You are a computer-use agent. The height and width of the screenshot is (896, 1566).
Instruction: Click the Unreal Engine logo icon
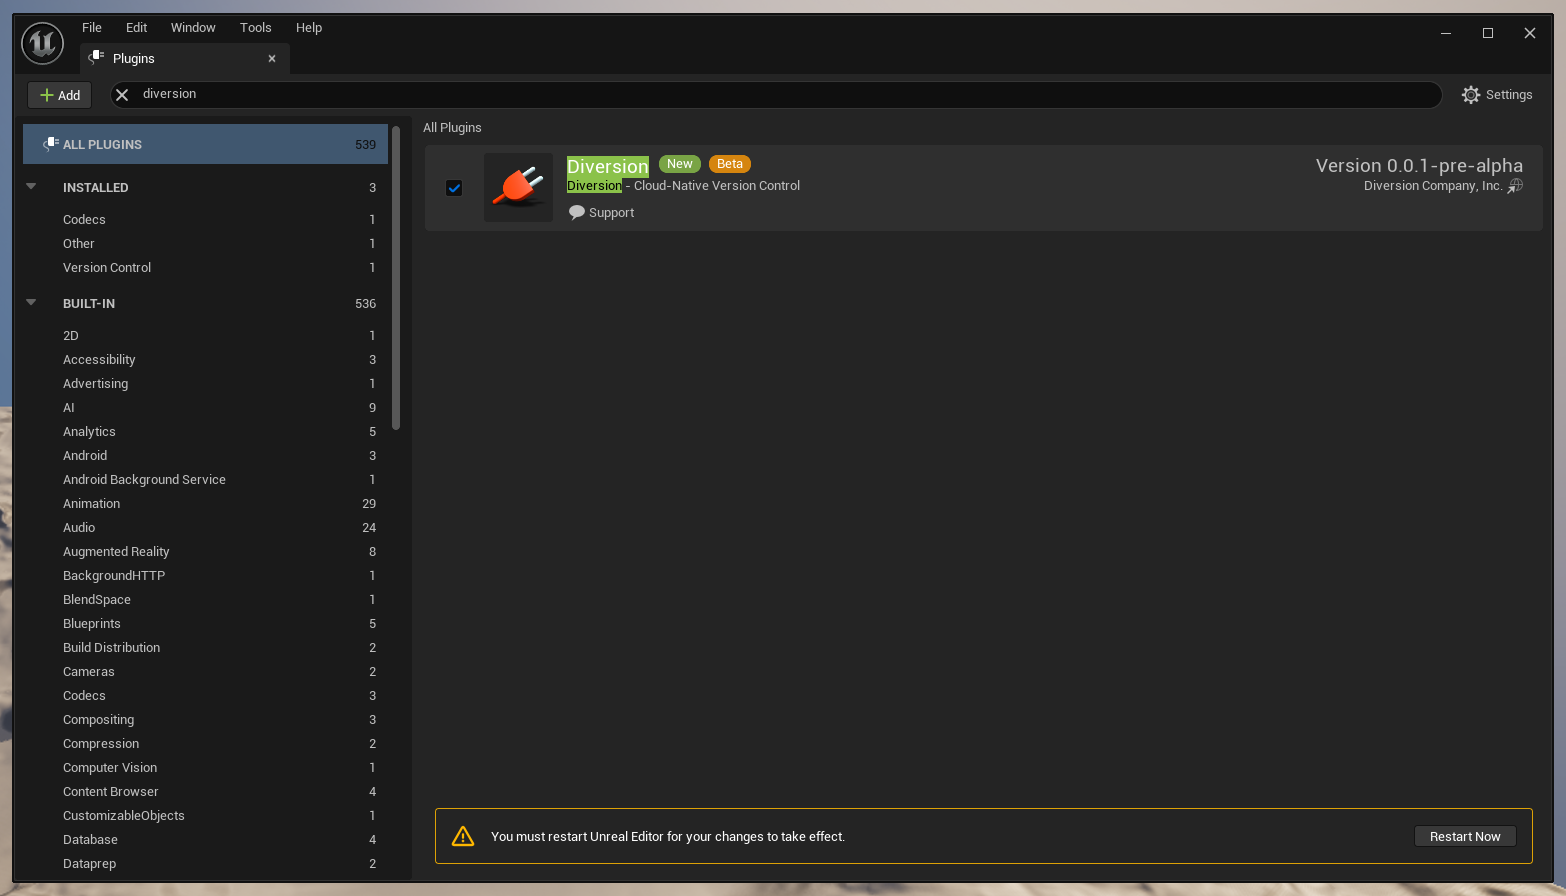(x=43, y=43)
